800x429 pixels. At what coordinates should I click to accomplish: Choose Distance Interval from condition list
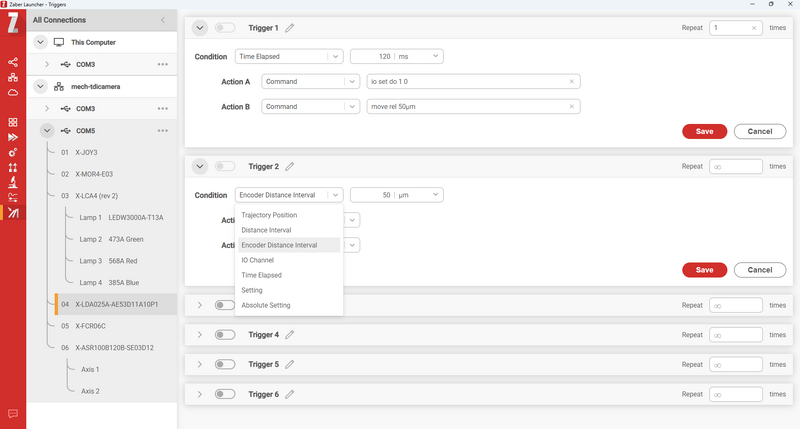click(289, 230)
